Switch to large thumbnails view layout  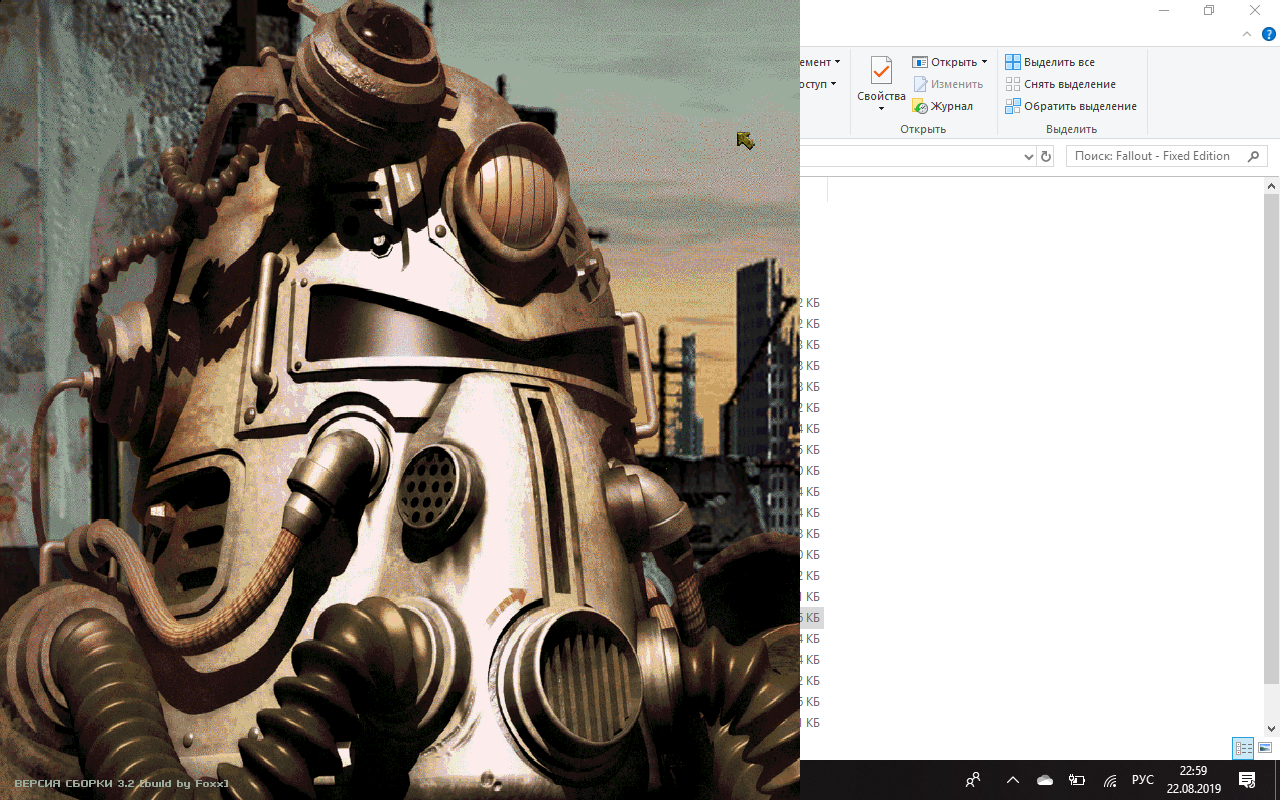click(x=1265, y=747)
